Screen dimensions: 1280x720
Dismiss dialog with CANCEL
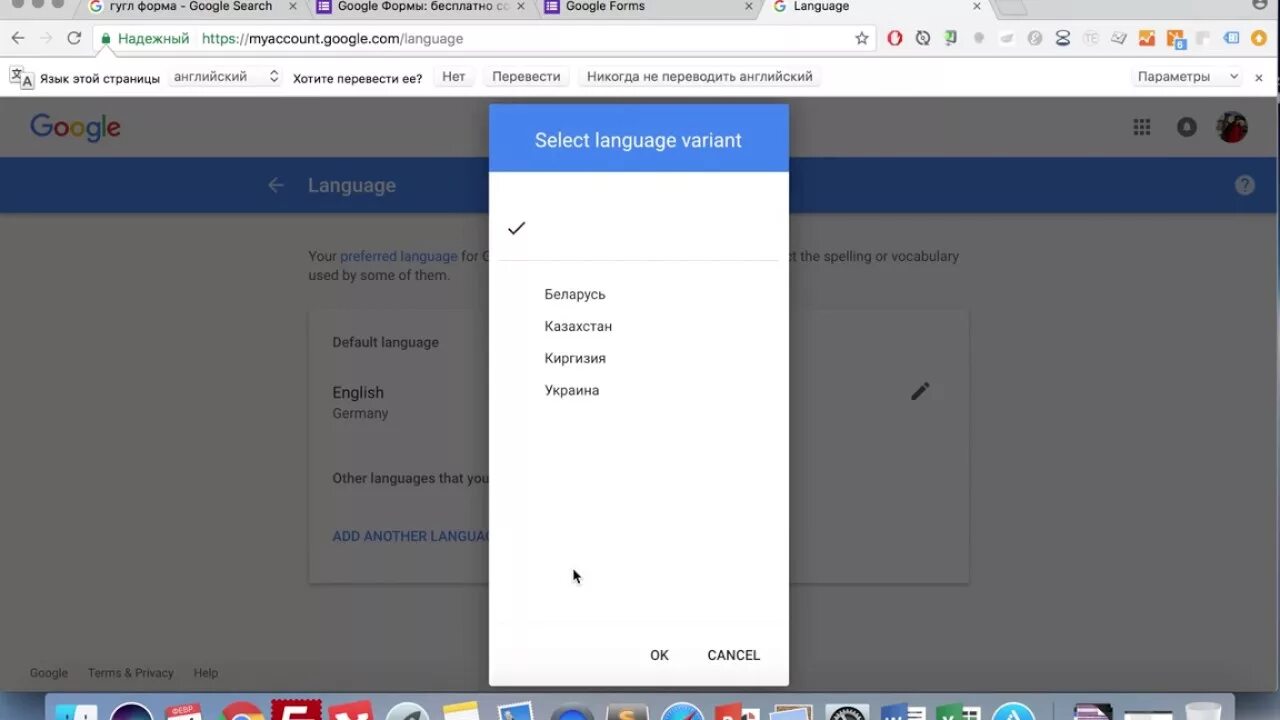734,655
